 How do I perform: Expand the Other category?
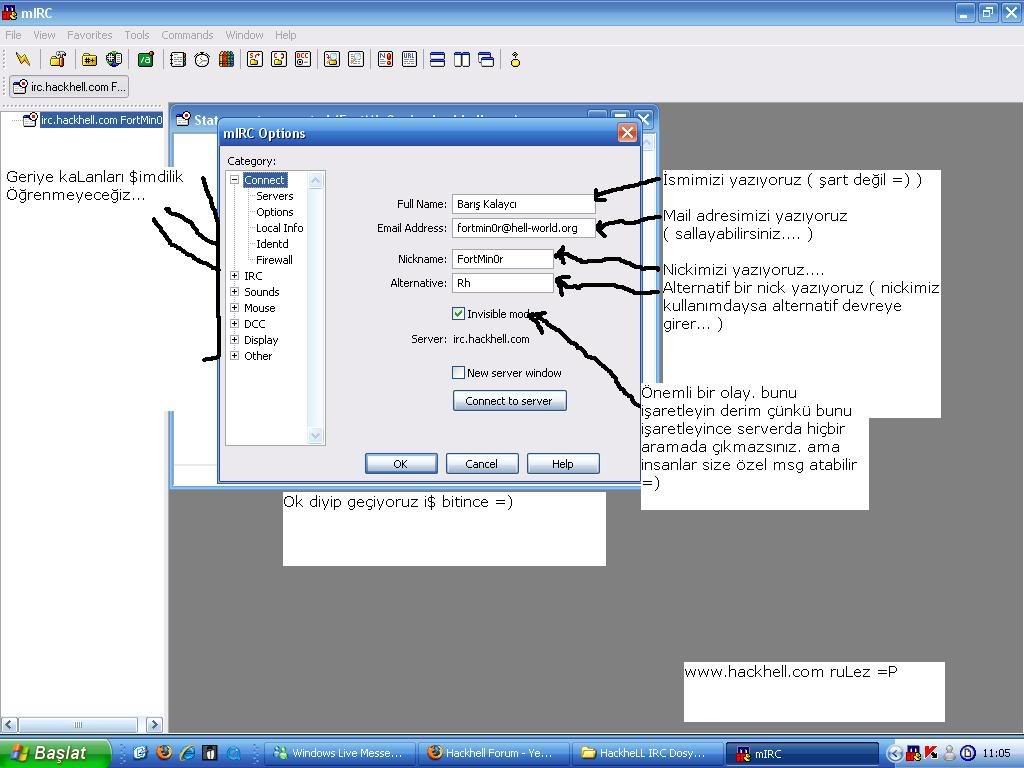coord(234,355)
